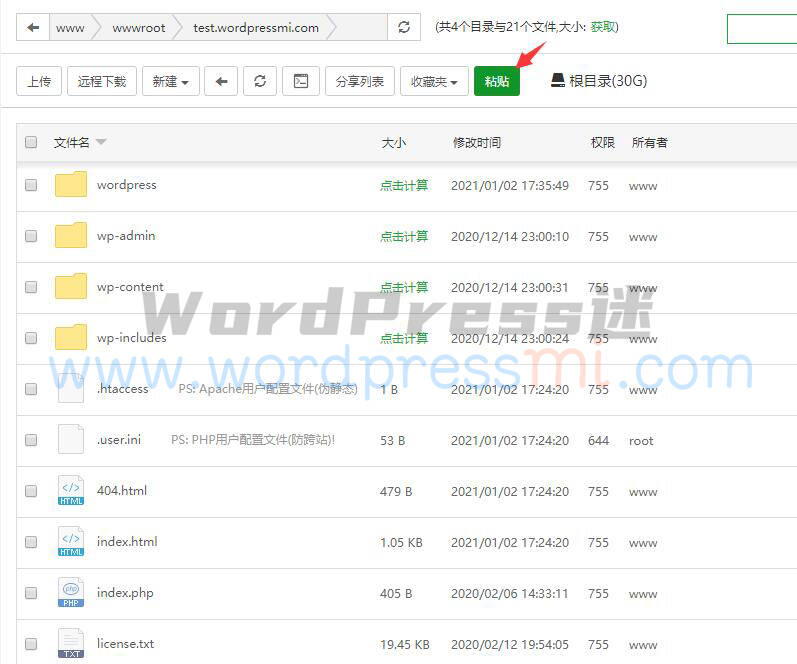The height and width of the screenshot is (664, 797).
Task: Click the 大小 column header
Action: (x=394, y=142)
